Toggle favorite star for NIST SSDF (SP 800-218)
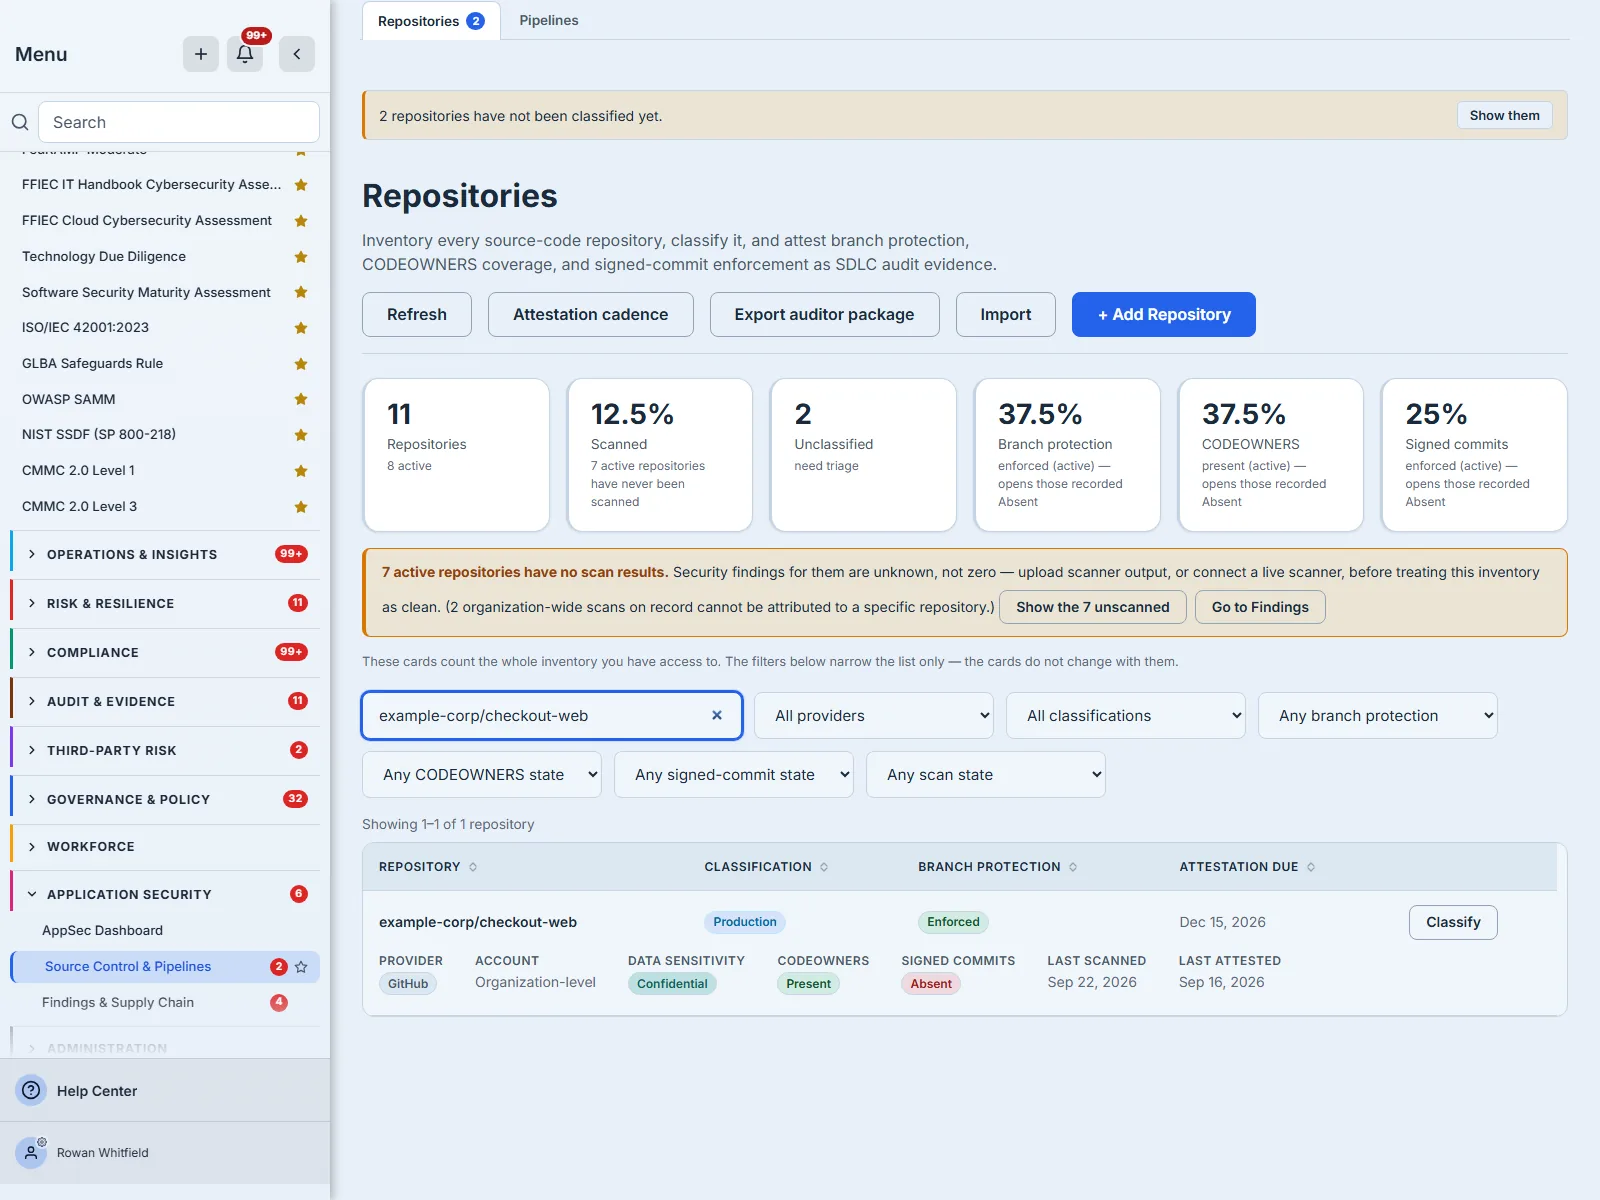The width and height of the screenshot is (1600, 1200). click(x=301, y=435)
